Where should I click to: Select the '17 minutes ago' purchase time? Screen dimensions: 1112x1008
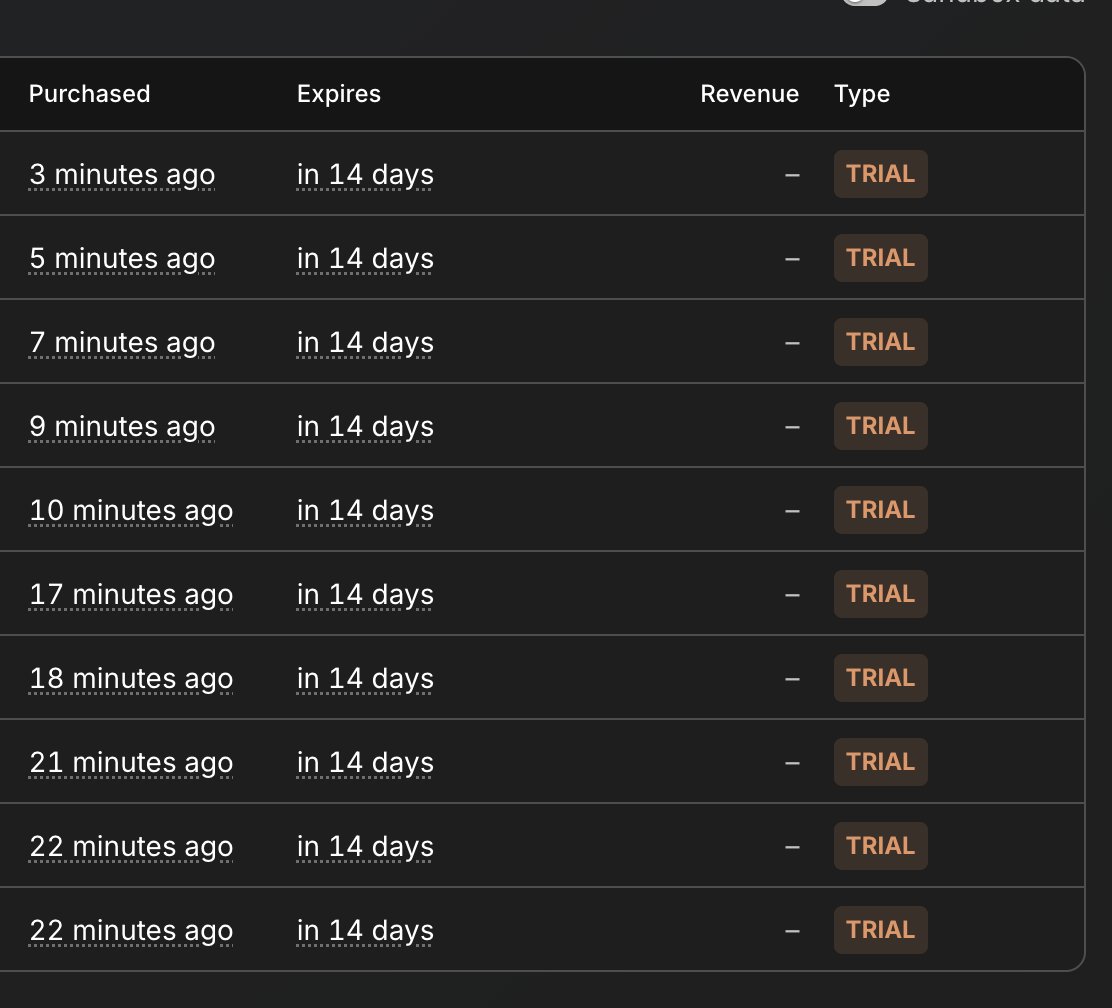click(x=131, y=594)
